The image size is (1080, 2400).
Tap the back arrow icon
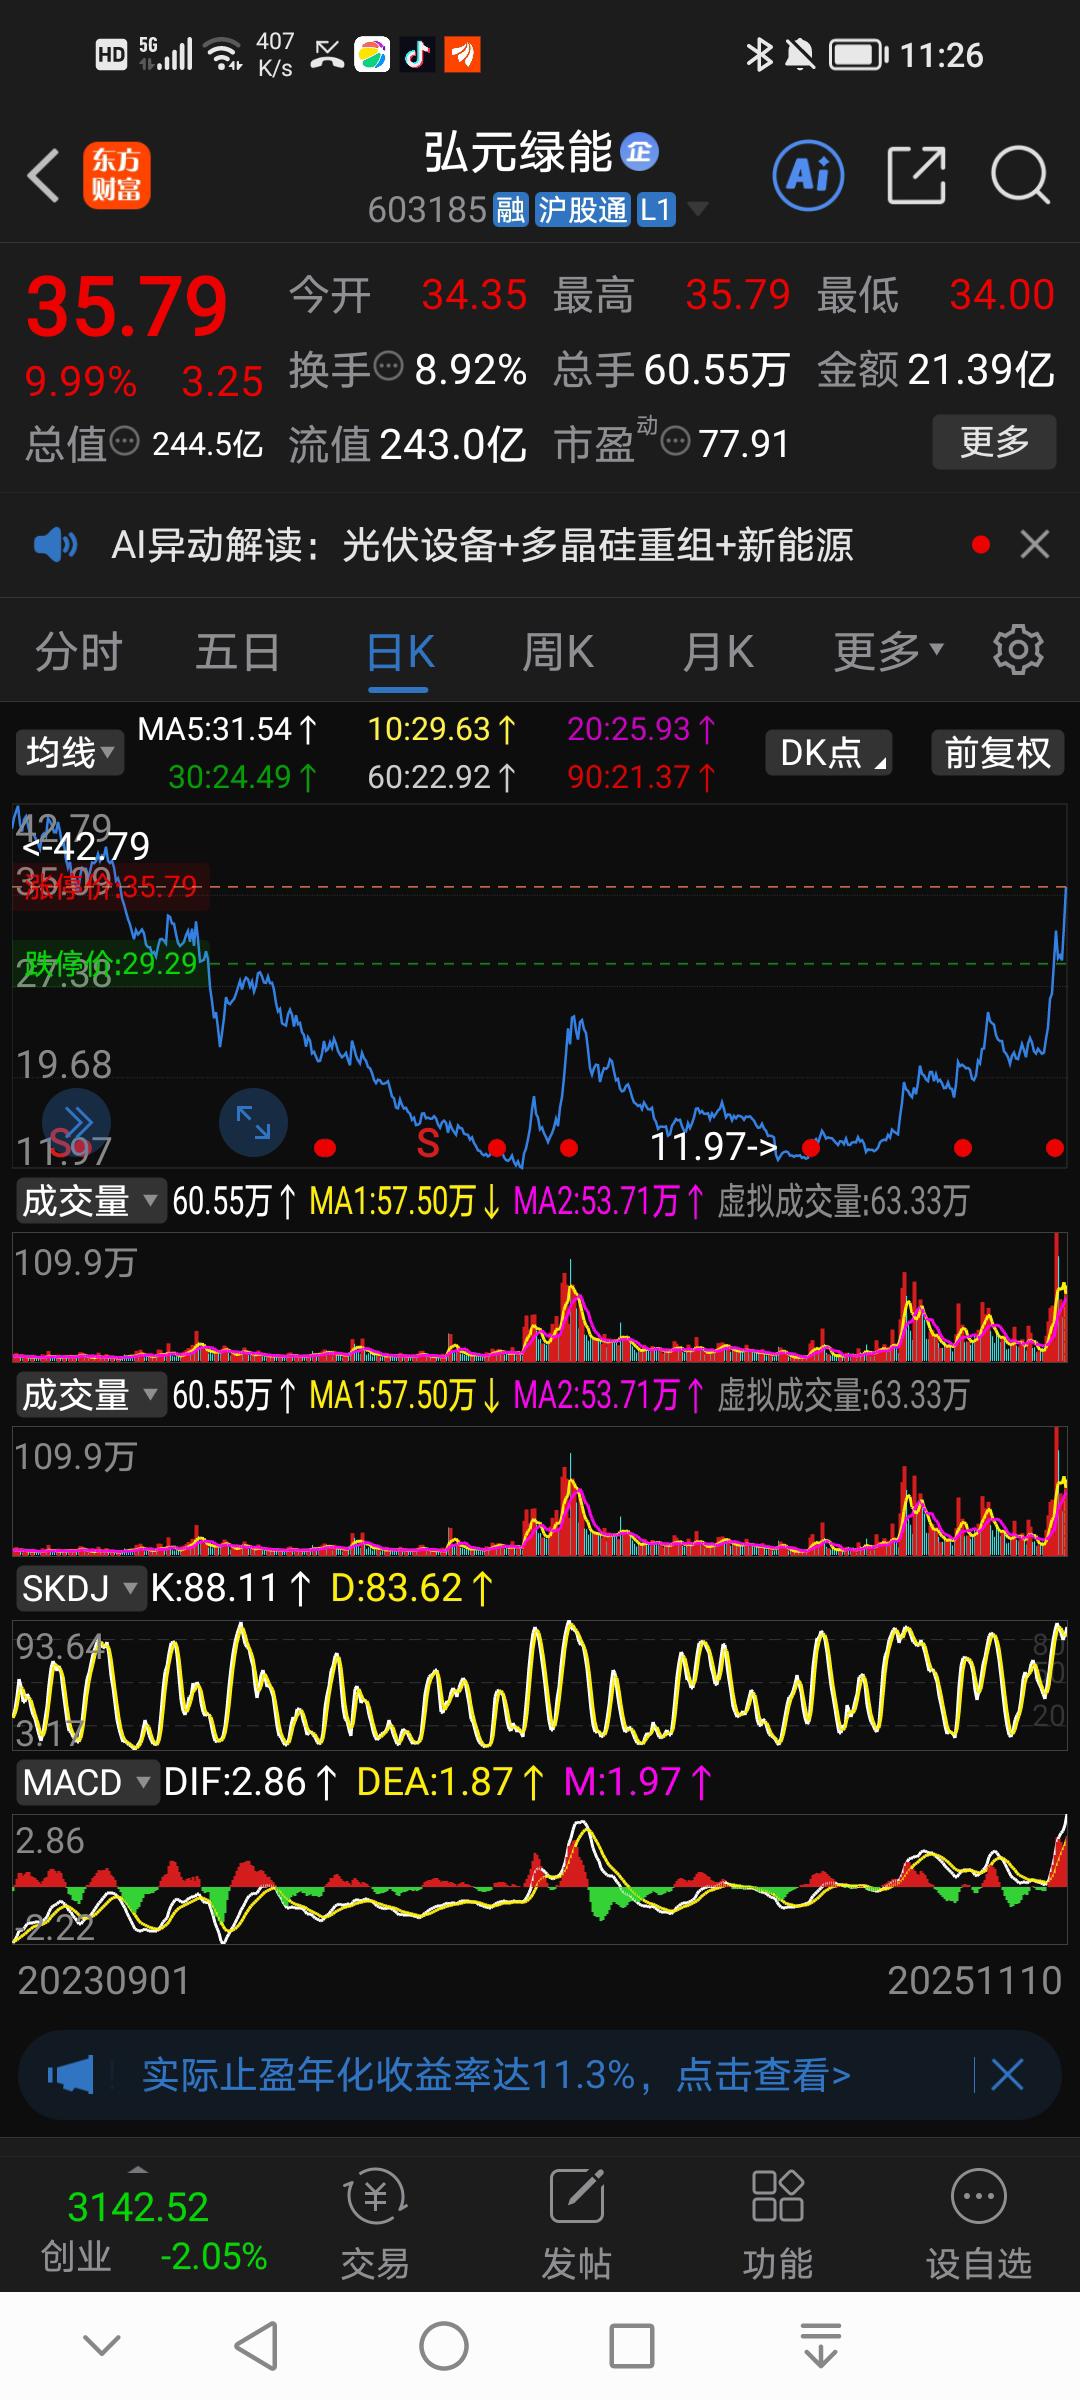click(x=44, y=177)
